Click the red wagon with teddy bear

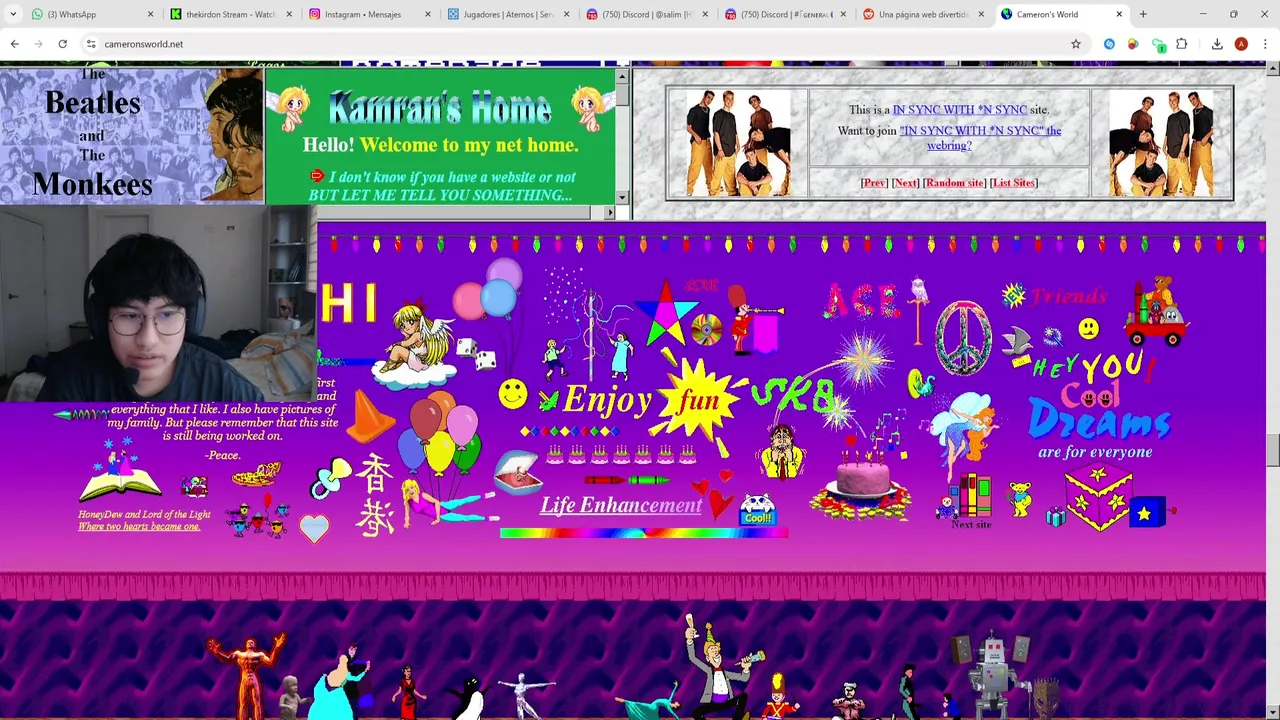[1158, 312]
